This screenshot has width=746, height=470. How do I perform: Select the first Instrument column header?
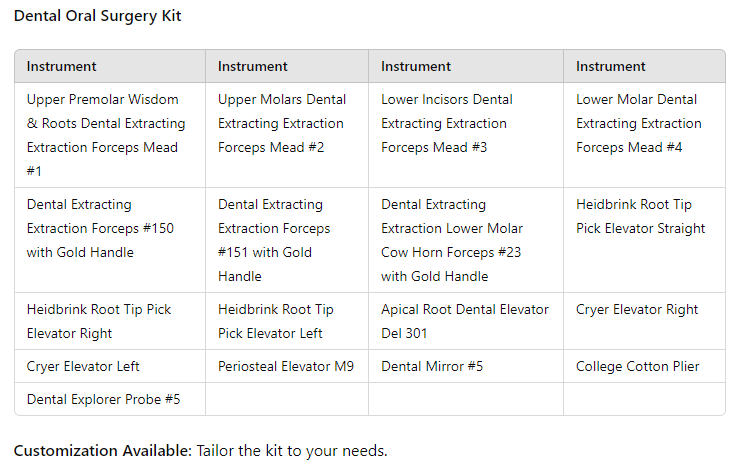pos(110,66)
